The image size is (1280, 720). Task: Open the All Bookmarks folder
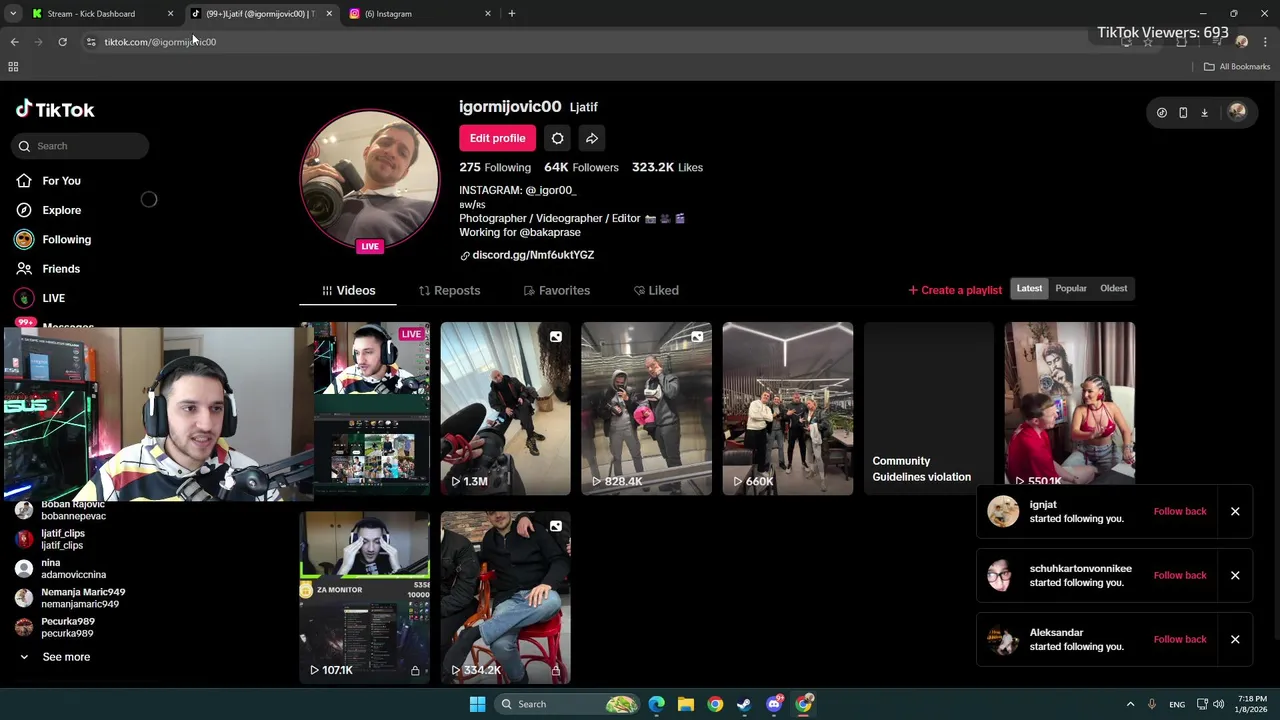point(1237,67)
